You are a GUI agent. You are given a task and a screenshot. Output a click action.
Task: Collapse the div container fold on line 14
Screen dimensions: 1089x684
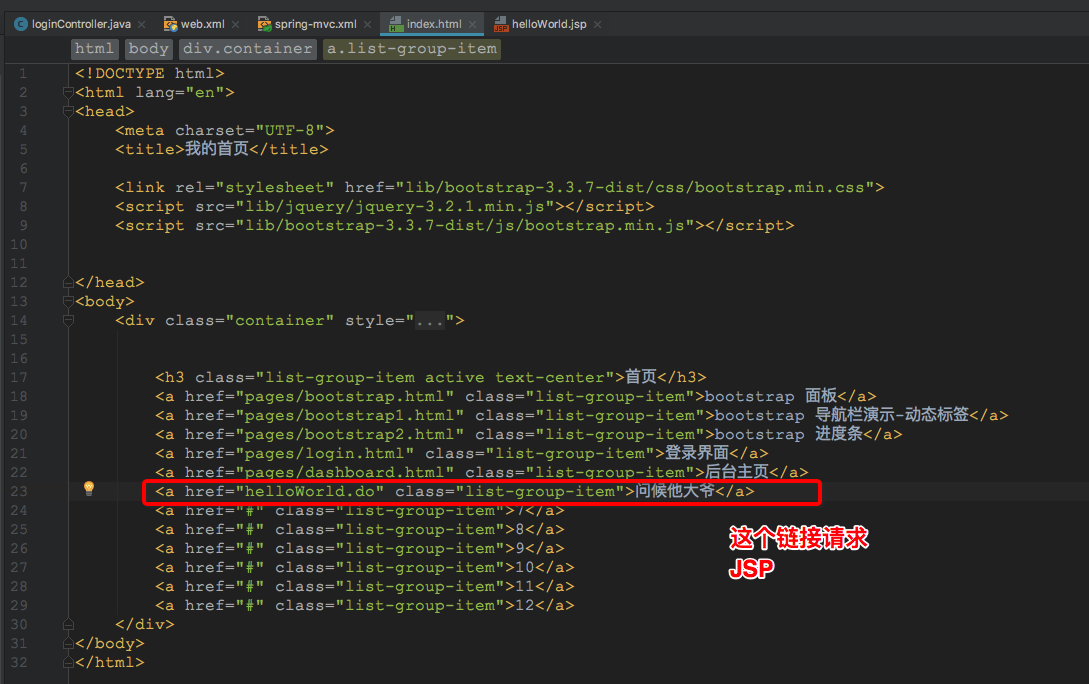(68, 320)
